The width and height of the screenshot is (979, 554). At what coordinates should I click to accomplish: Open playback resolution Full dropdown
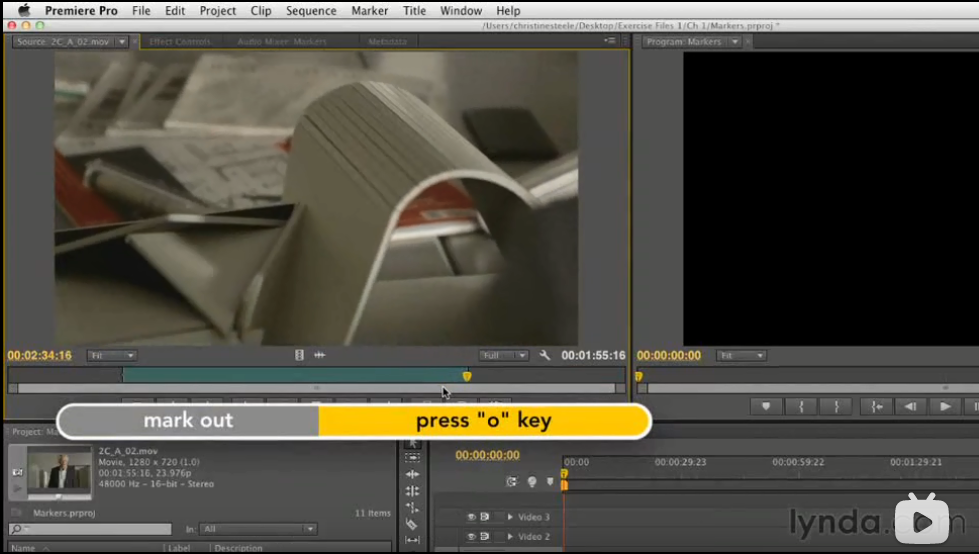pos(503,355)
